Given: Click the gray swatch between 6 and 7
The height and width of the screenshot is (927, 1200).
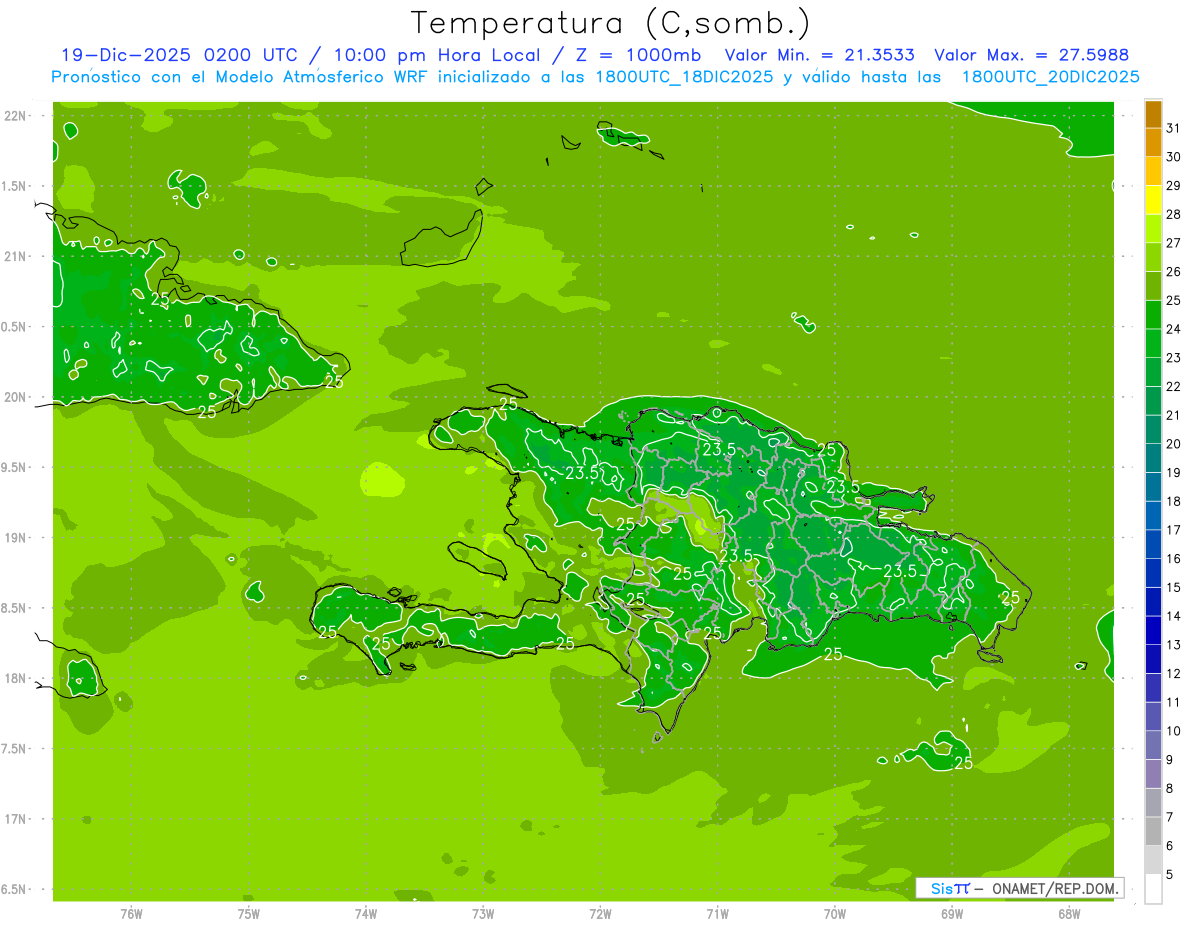Looking at the screenshot, I should (1153, 831).
